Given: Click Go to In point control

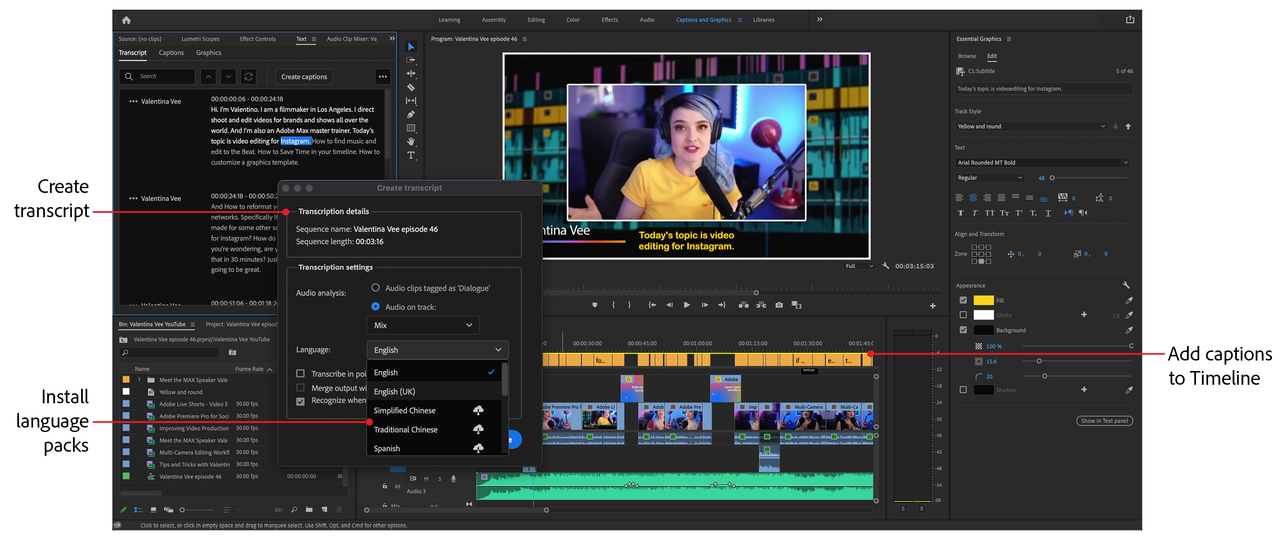Looking at the screenshot, I should [652, 305].
